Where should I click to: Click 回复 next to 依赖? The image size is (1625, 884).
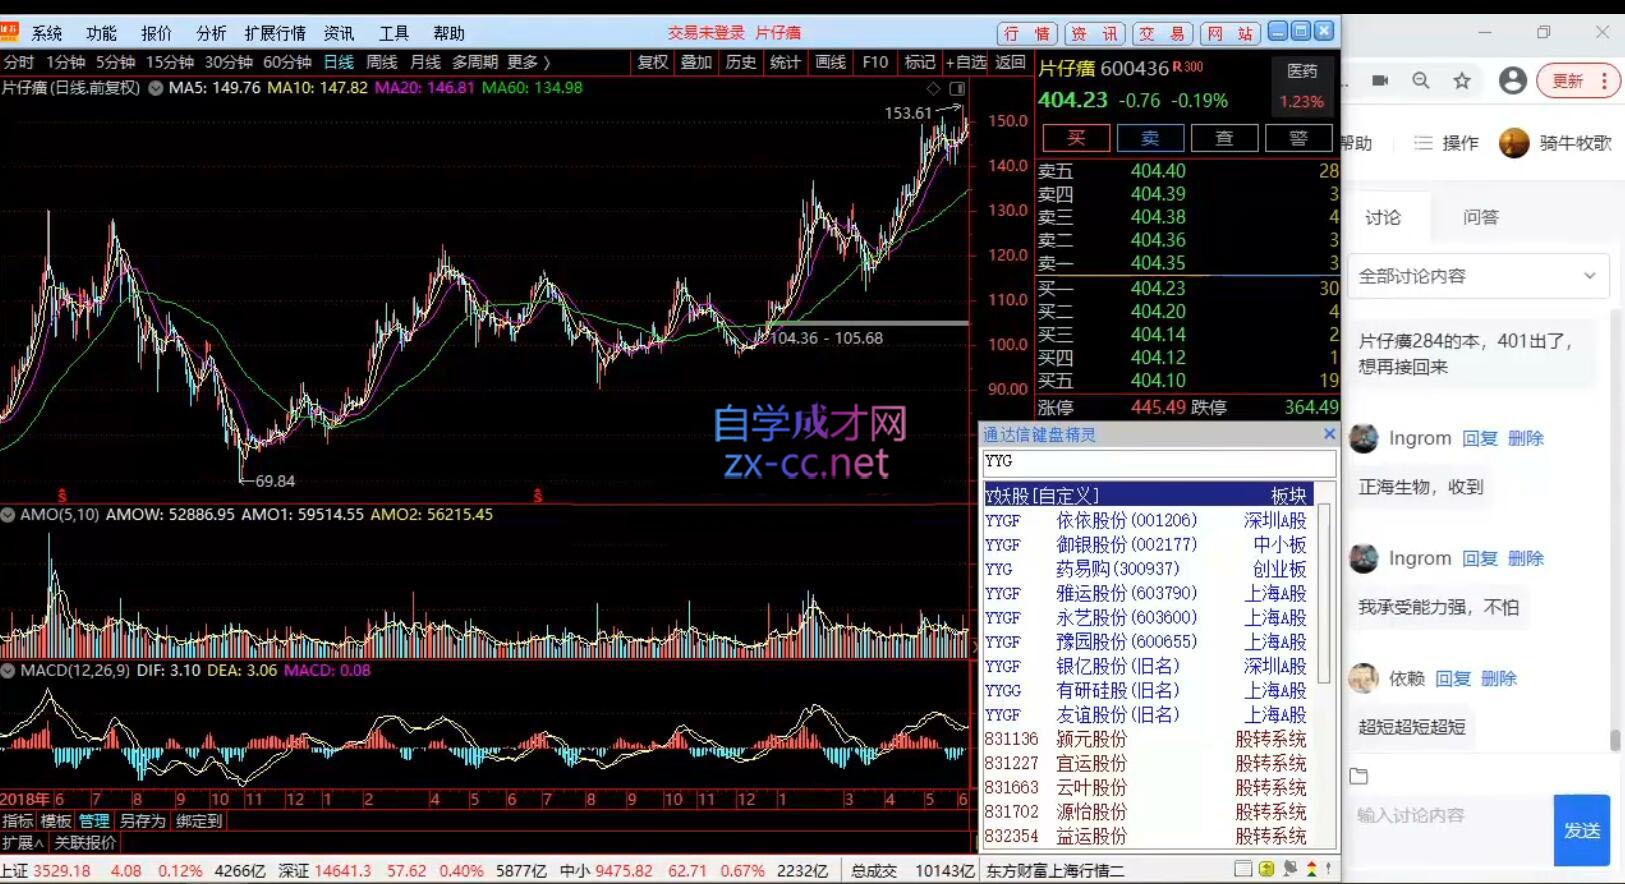click(x=1453, y=678)
